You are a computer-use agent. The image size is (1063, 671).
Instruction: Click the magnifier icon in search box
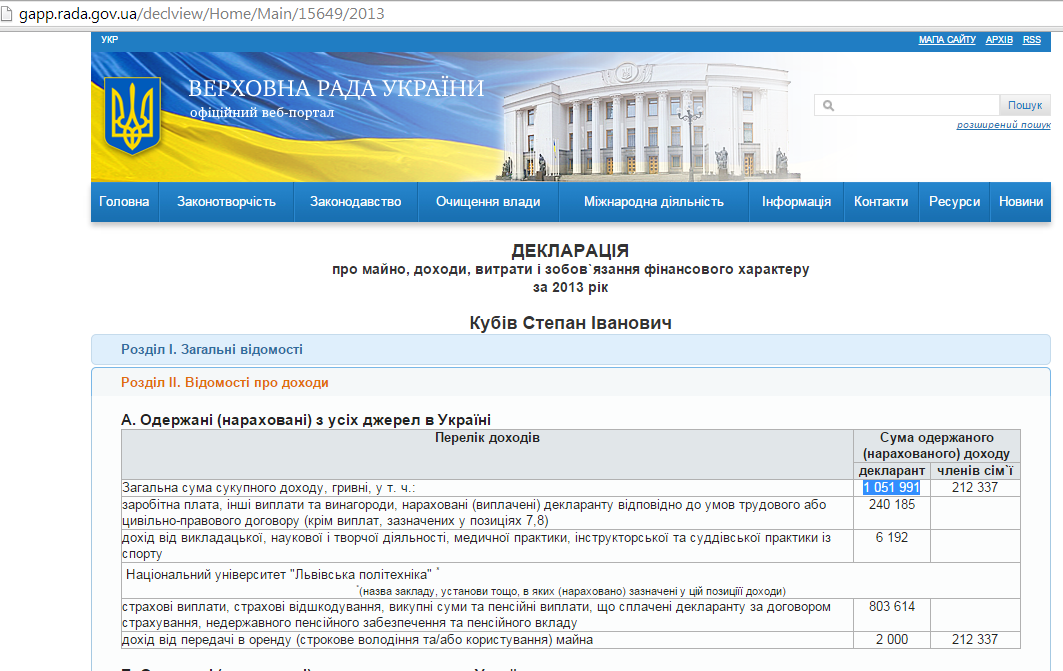pyautogui.click(x=829, y=105)
